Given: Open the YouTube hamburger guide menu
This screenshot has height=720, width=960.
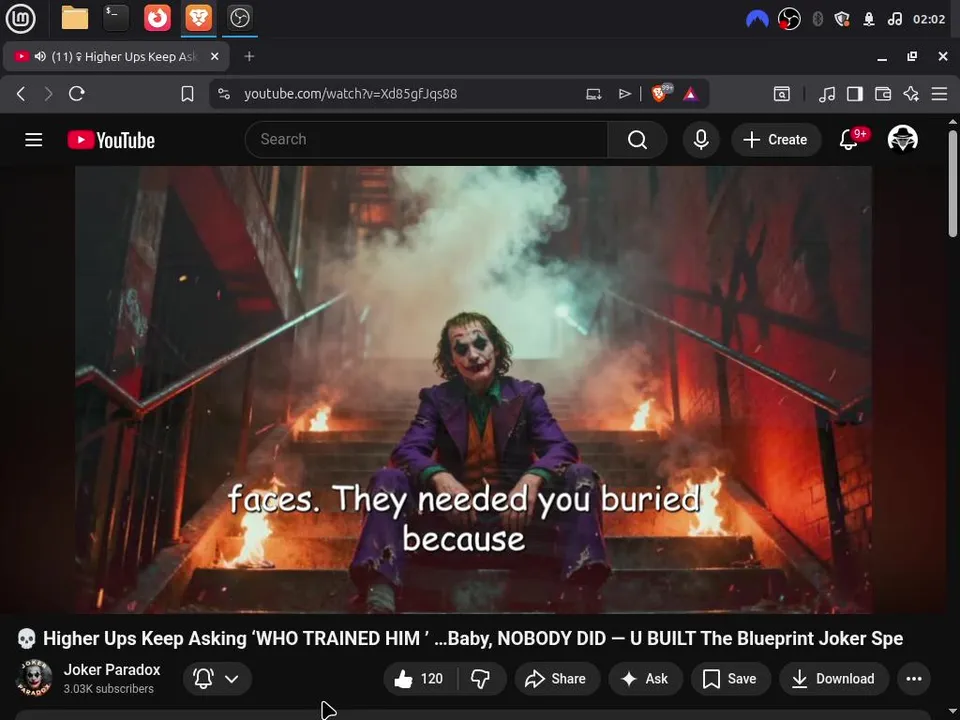Looking at the screenshot, I should click(x=34, y=140).
